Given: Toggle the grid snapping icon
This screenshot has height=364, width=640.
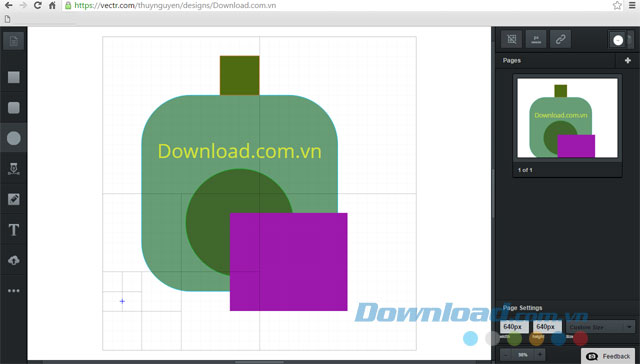Looking at the screenshot, I should point(511,39).
